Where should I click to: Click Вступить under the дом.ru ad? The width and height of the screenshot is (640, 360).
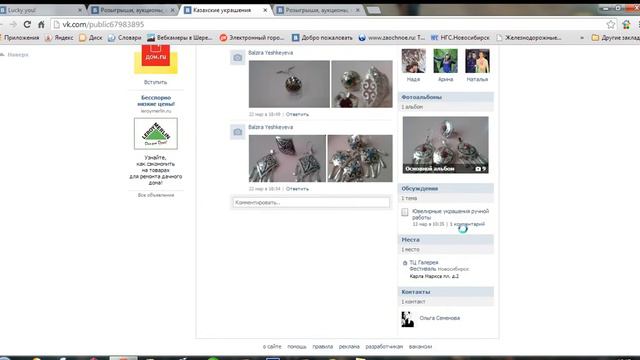tap(156, 82)
